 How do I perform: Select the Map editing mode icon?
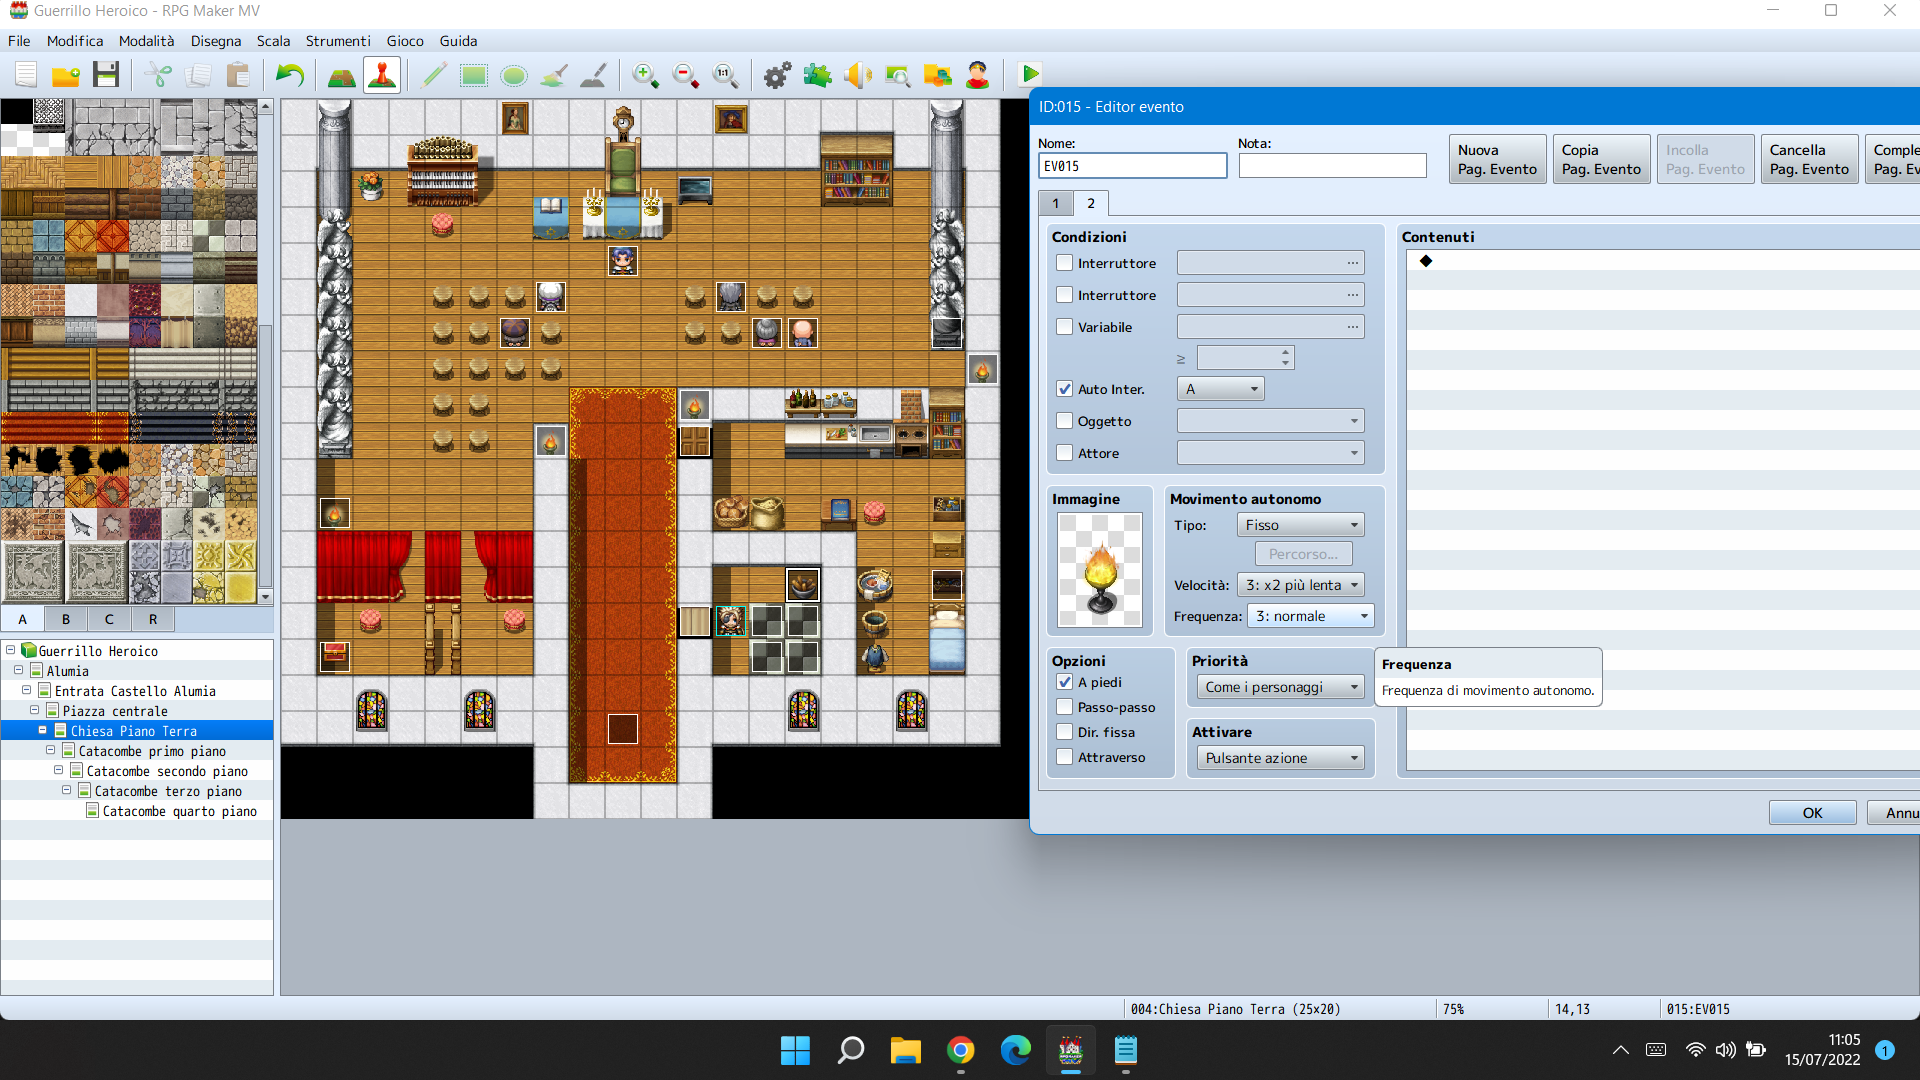342,75
